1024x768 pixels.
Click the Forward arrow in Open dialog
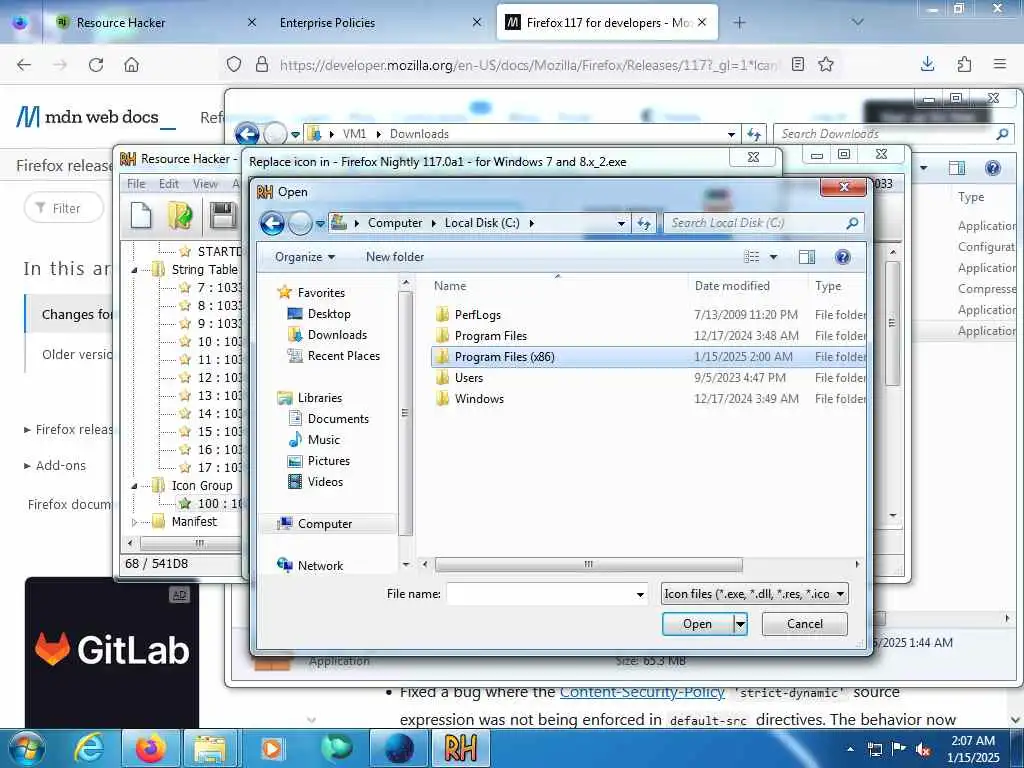300,223
